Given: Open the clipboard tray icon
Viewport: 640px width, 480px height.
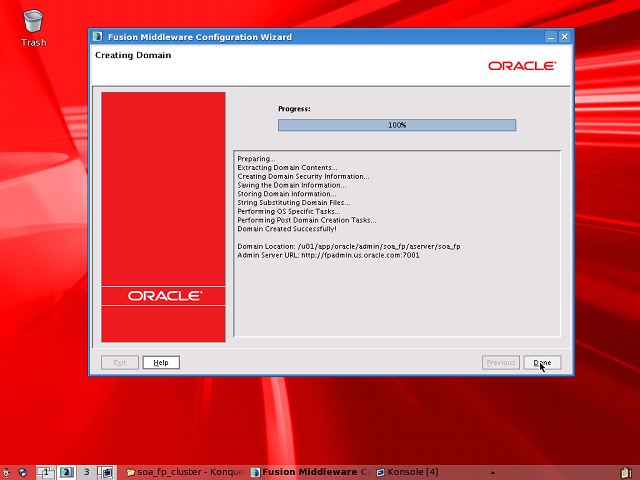Looking at the screenshot, I should pyautogui.click(x=626, y=473).
